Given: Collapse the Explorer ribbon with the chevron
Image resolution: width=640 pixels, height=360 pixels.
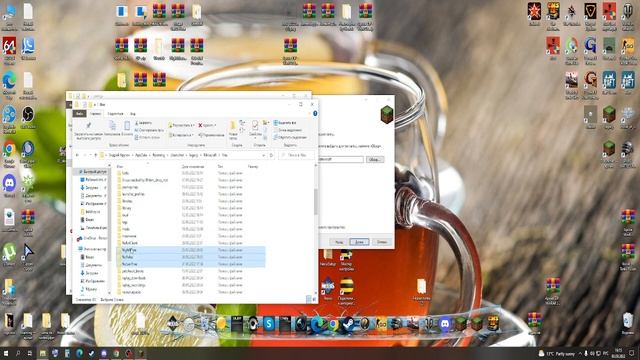Looking at the screenshot, I should (308, 113).
